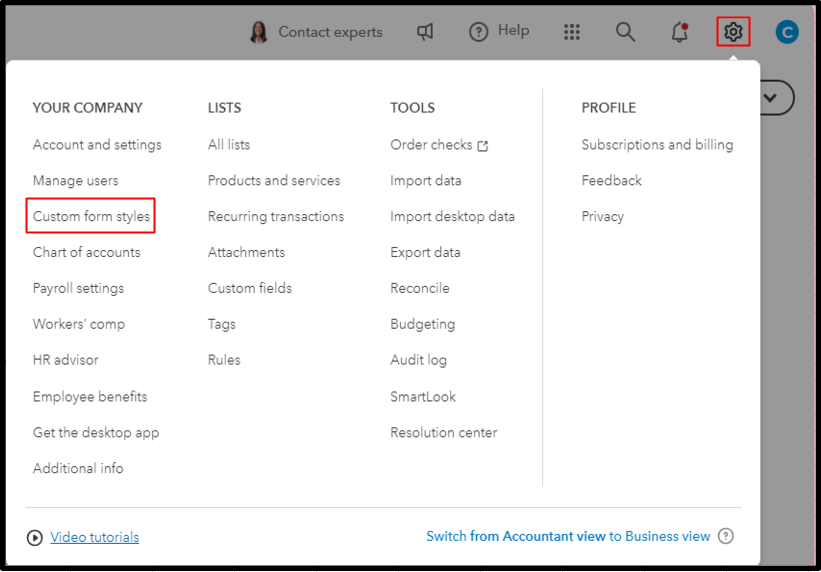This screenshot has height=572, width=821.
Task: Select Import data
Action: [426, 181]
